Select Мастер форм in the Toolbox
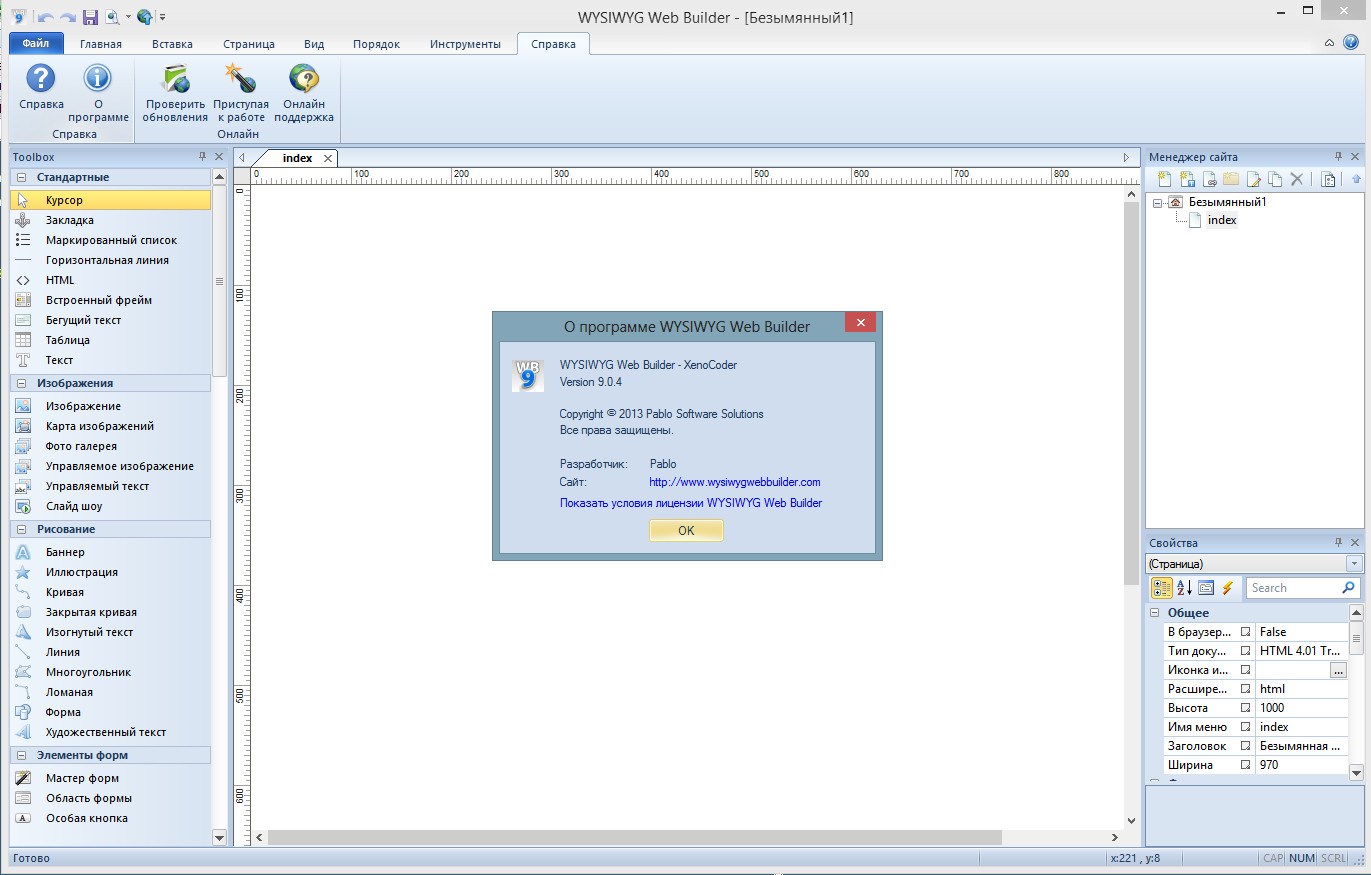The image size is (1371, 875). tap(110, 778)
